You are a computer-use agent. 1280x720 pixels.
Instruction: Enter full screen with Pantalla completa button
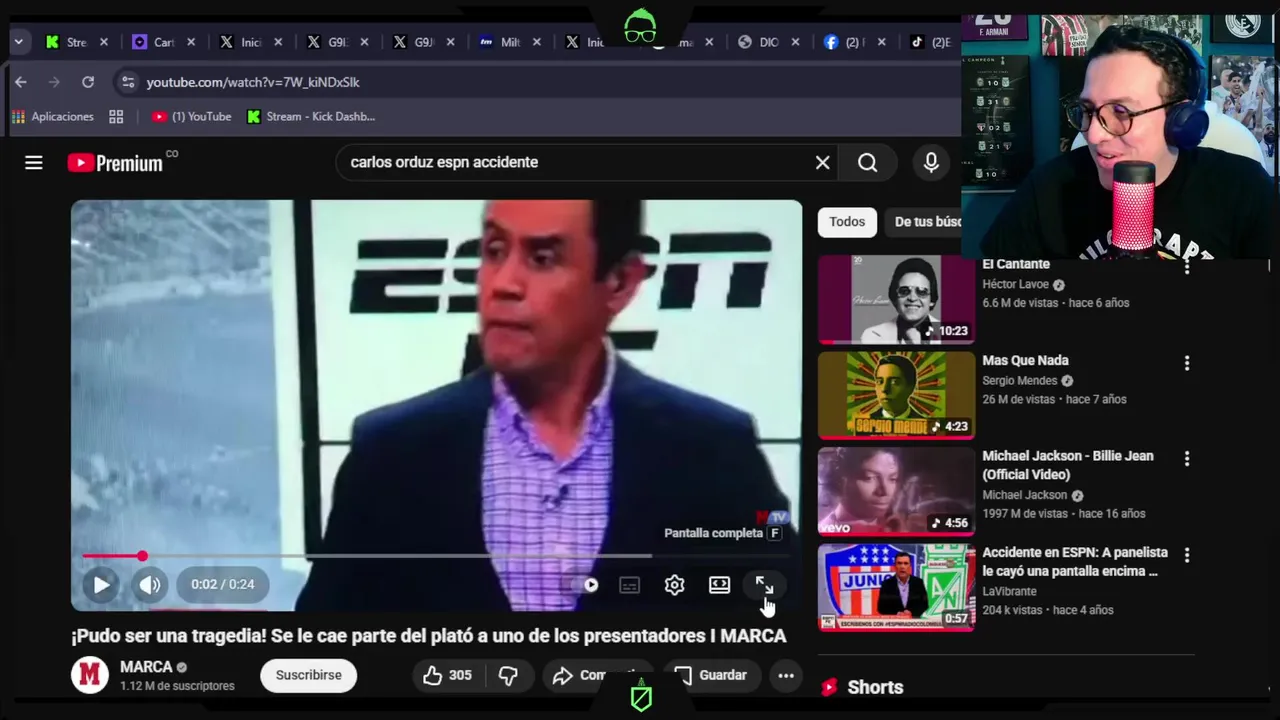pyautogui.click(x=764, y=585)
